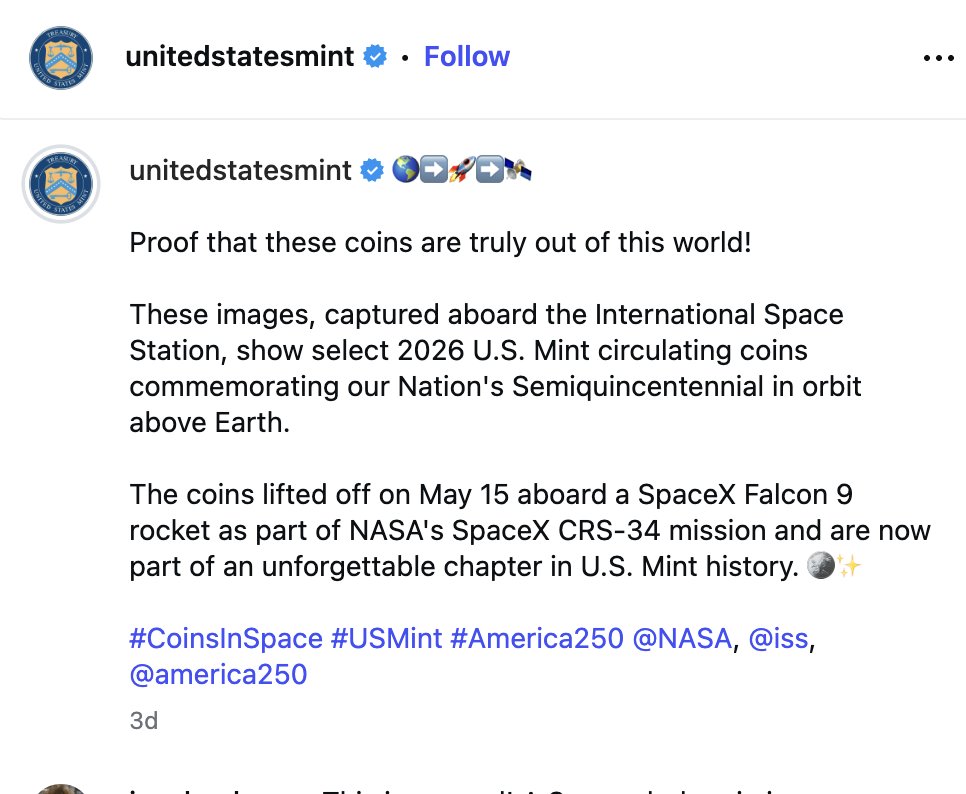Click the US Mint avatar in header
The height and width of the screenshot is (794, 966).
click(x=61, y=58)
